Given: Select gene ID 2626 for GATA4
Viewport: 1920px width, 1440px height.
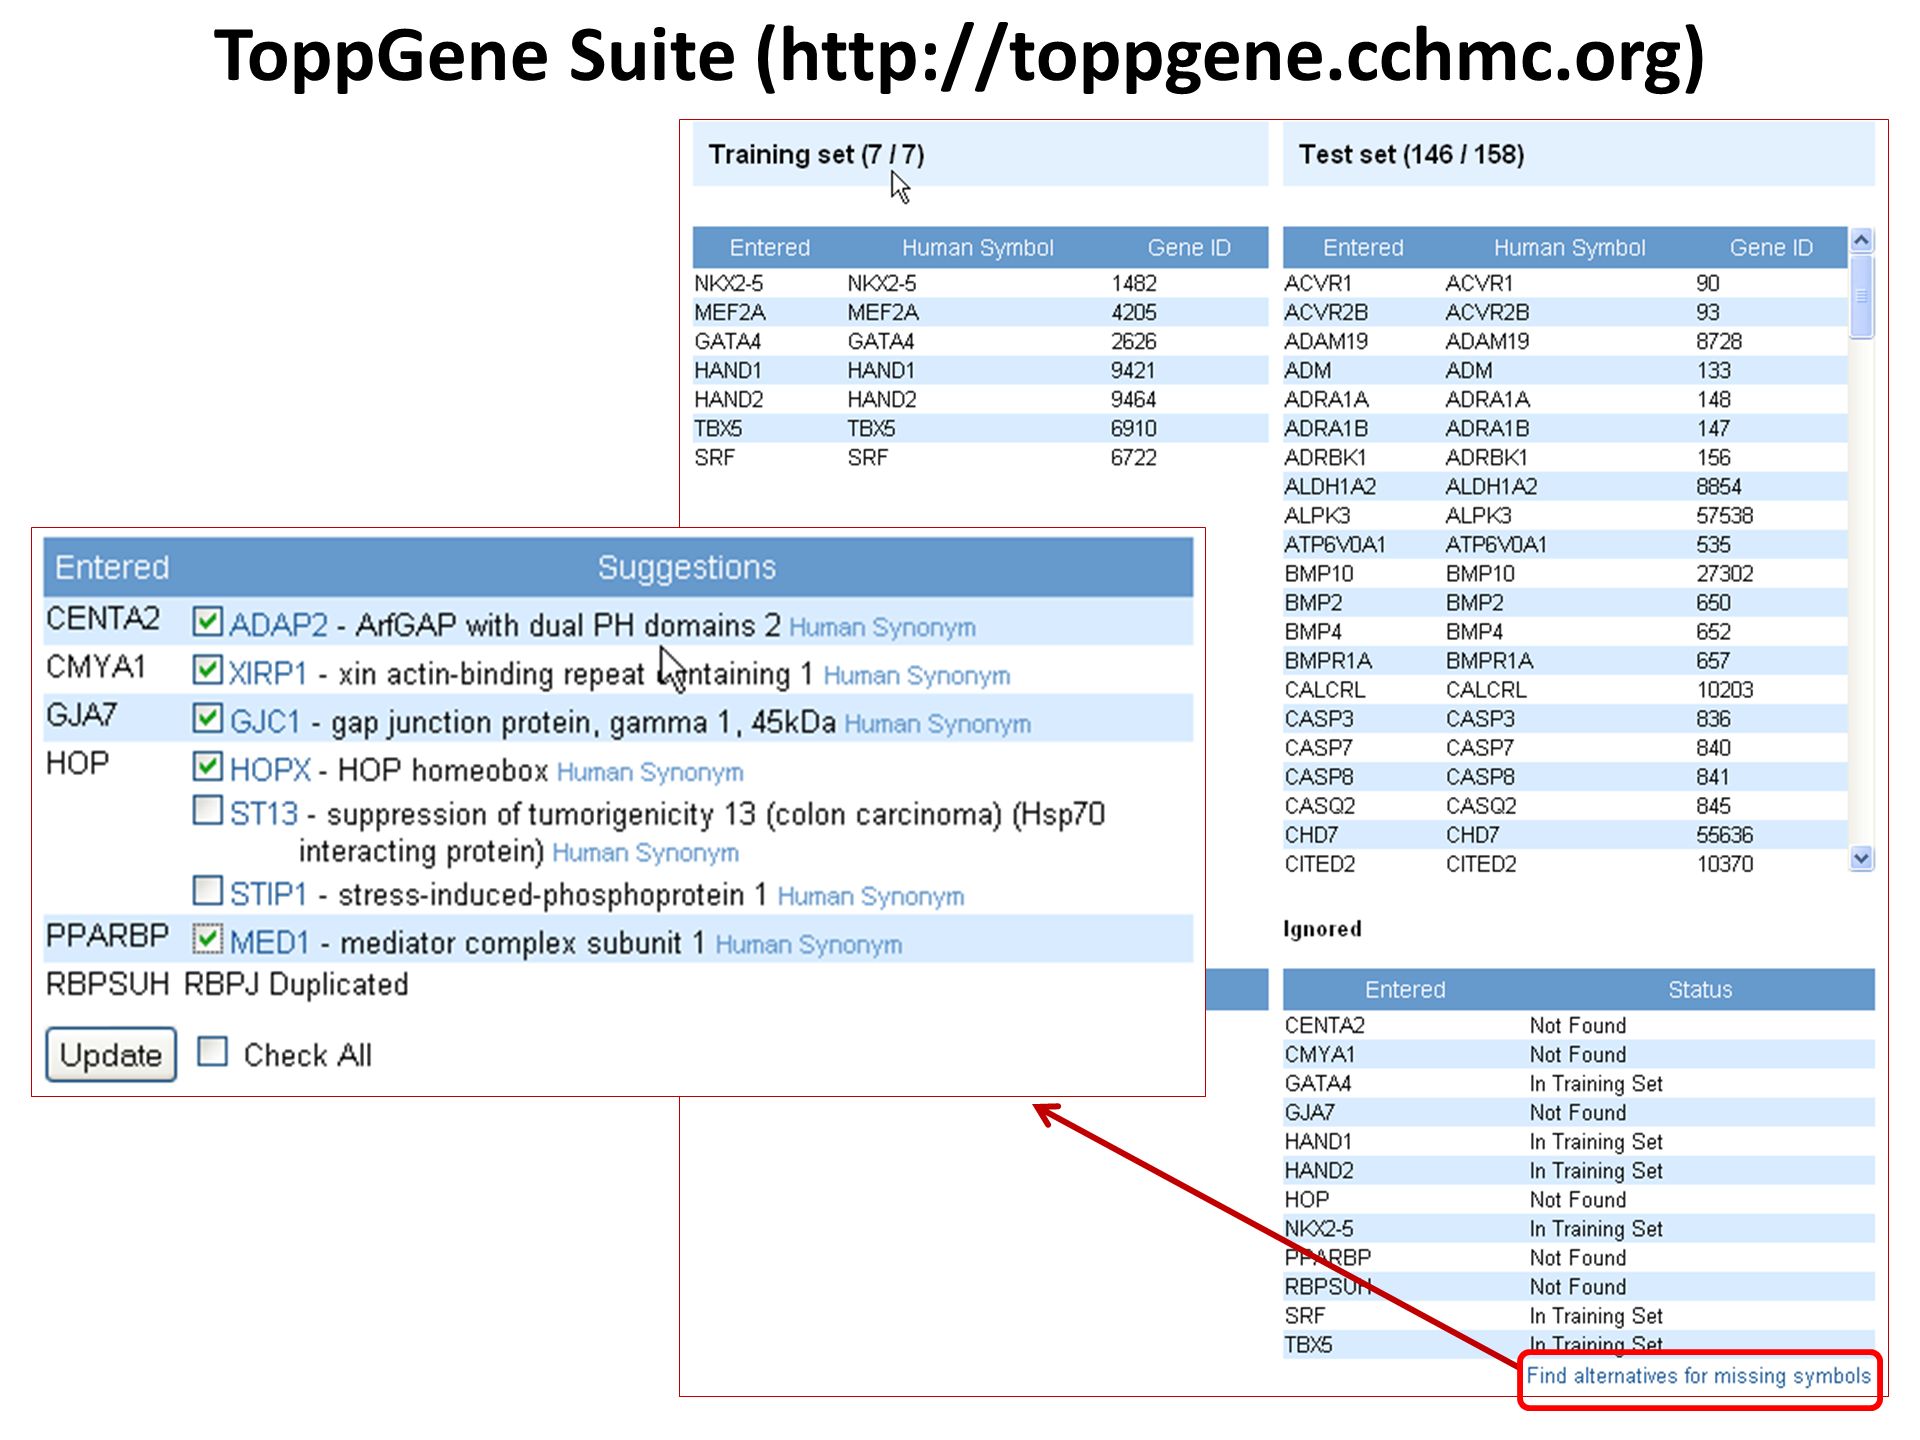Looking at the screenshot, I should coord(1134,341).
